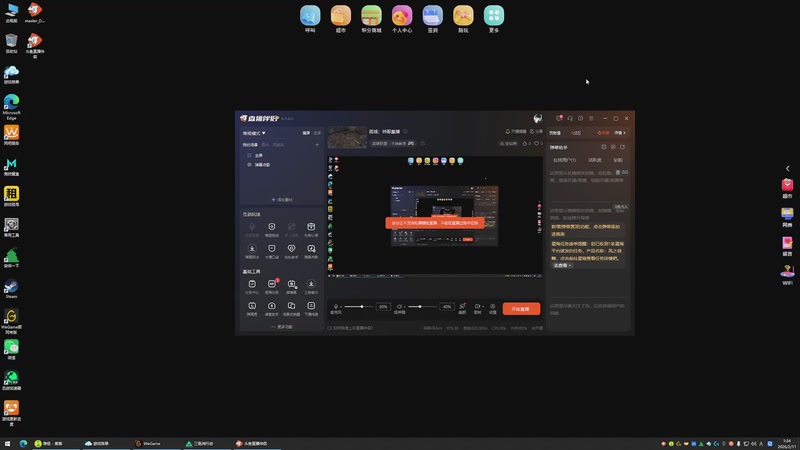Open the 设置 settings icon beside 开始直播

[x=493, y=308]
